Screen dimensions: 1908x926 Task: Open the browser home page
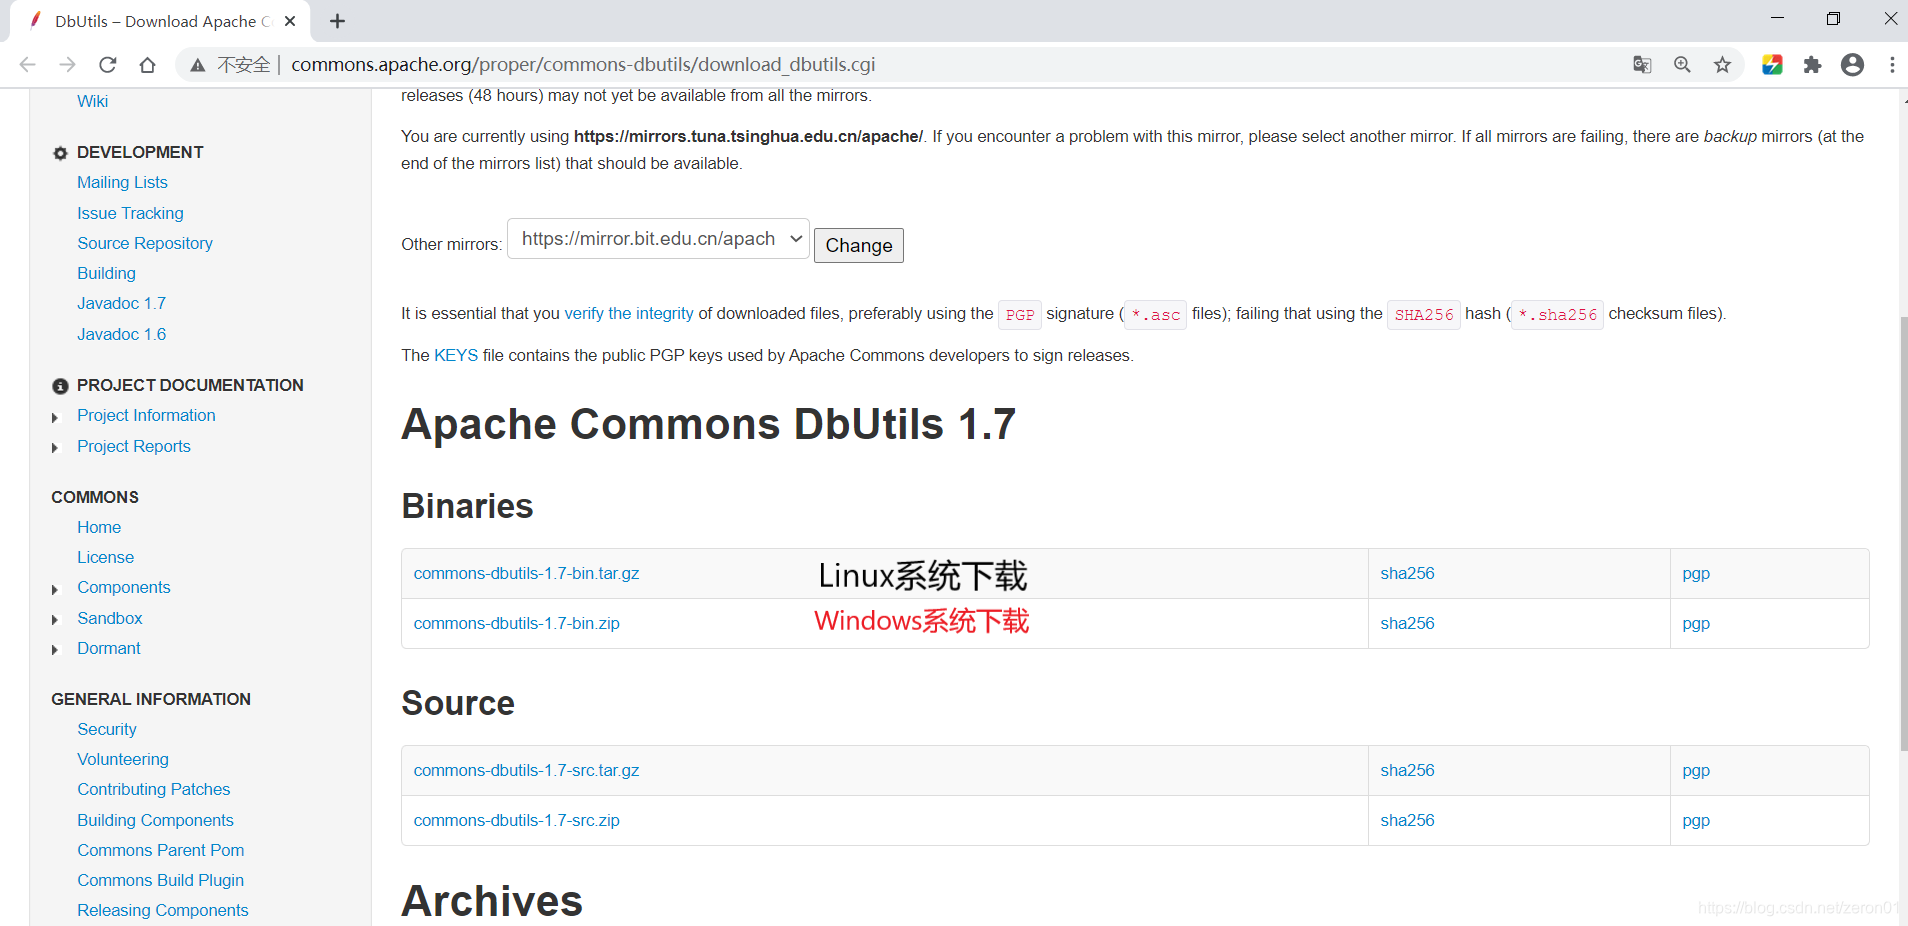[148, 65]
